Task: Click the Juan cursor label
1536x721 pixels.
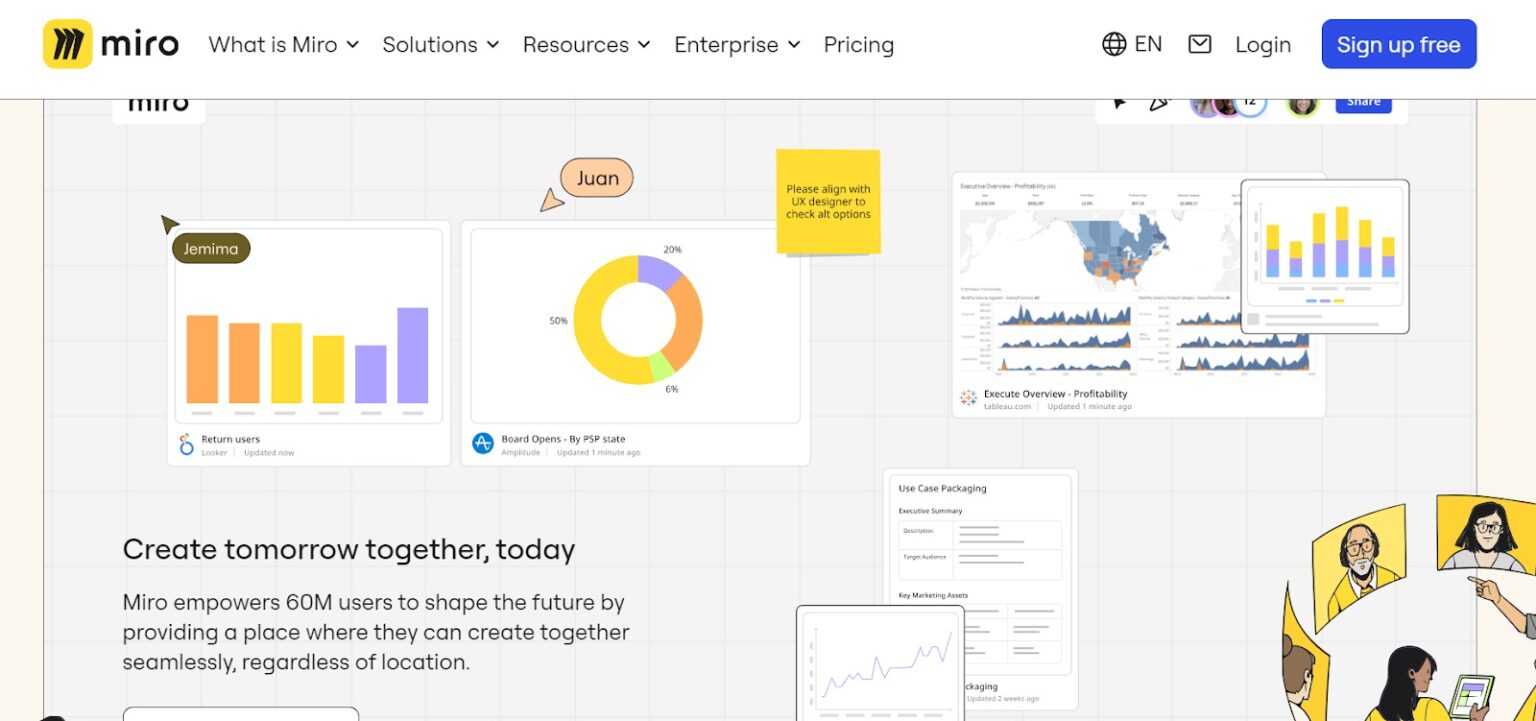Action: [x=596, y=179]
